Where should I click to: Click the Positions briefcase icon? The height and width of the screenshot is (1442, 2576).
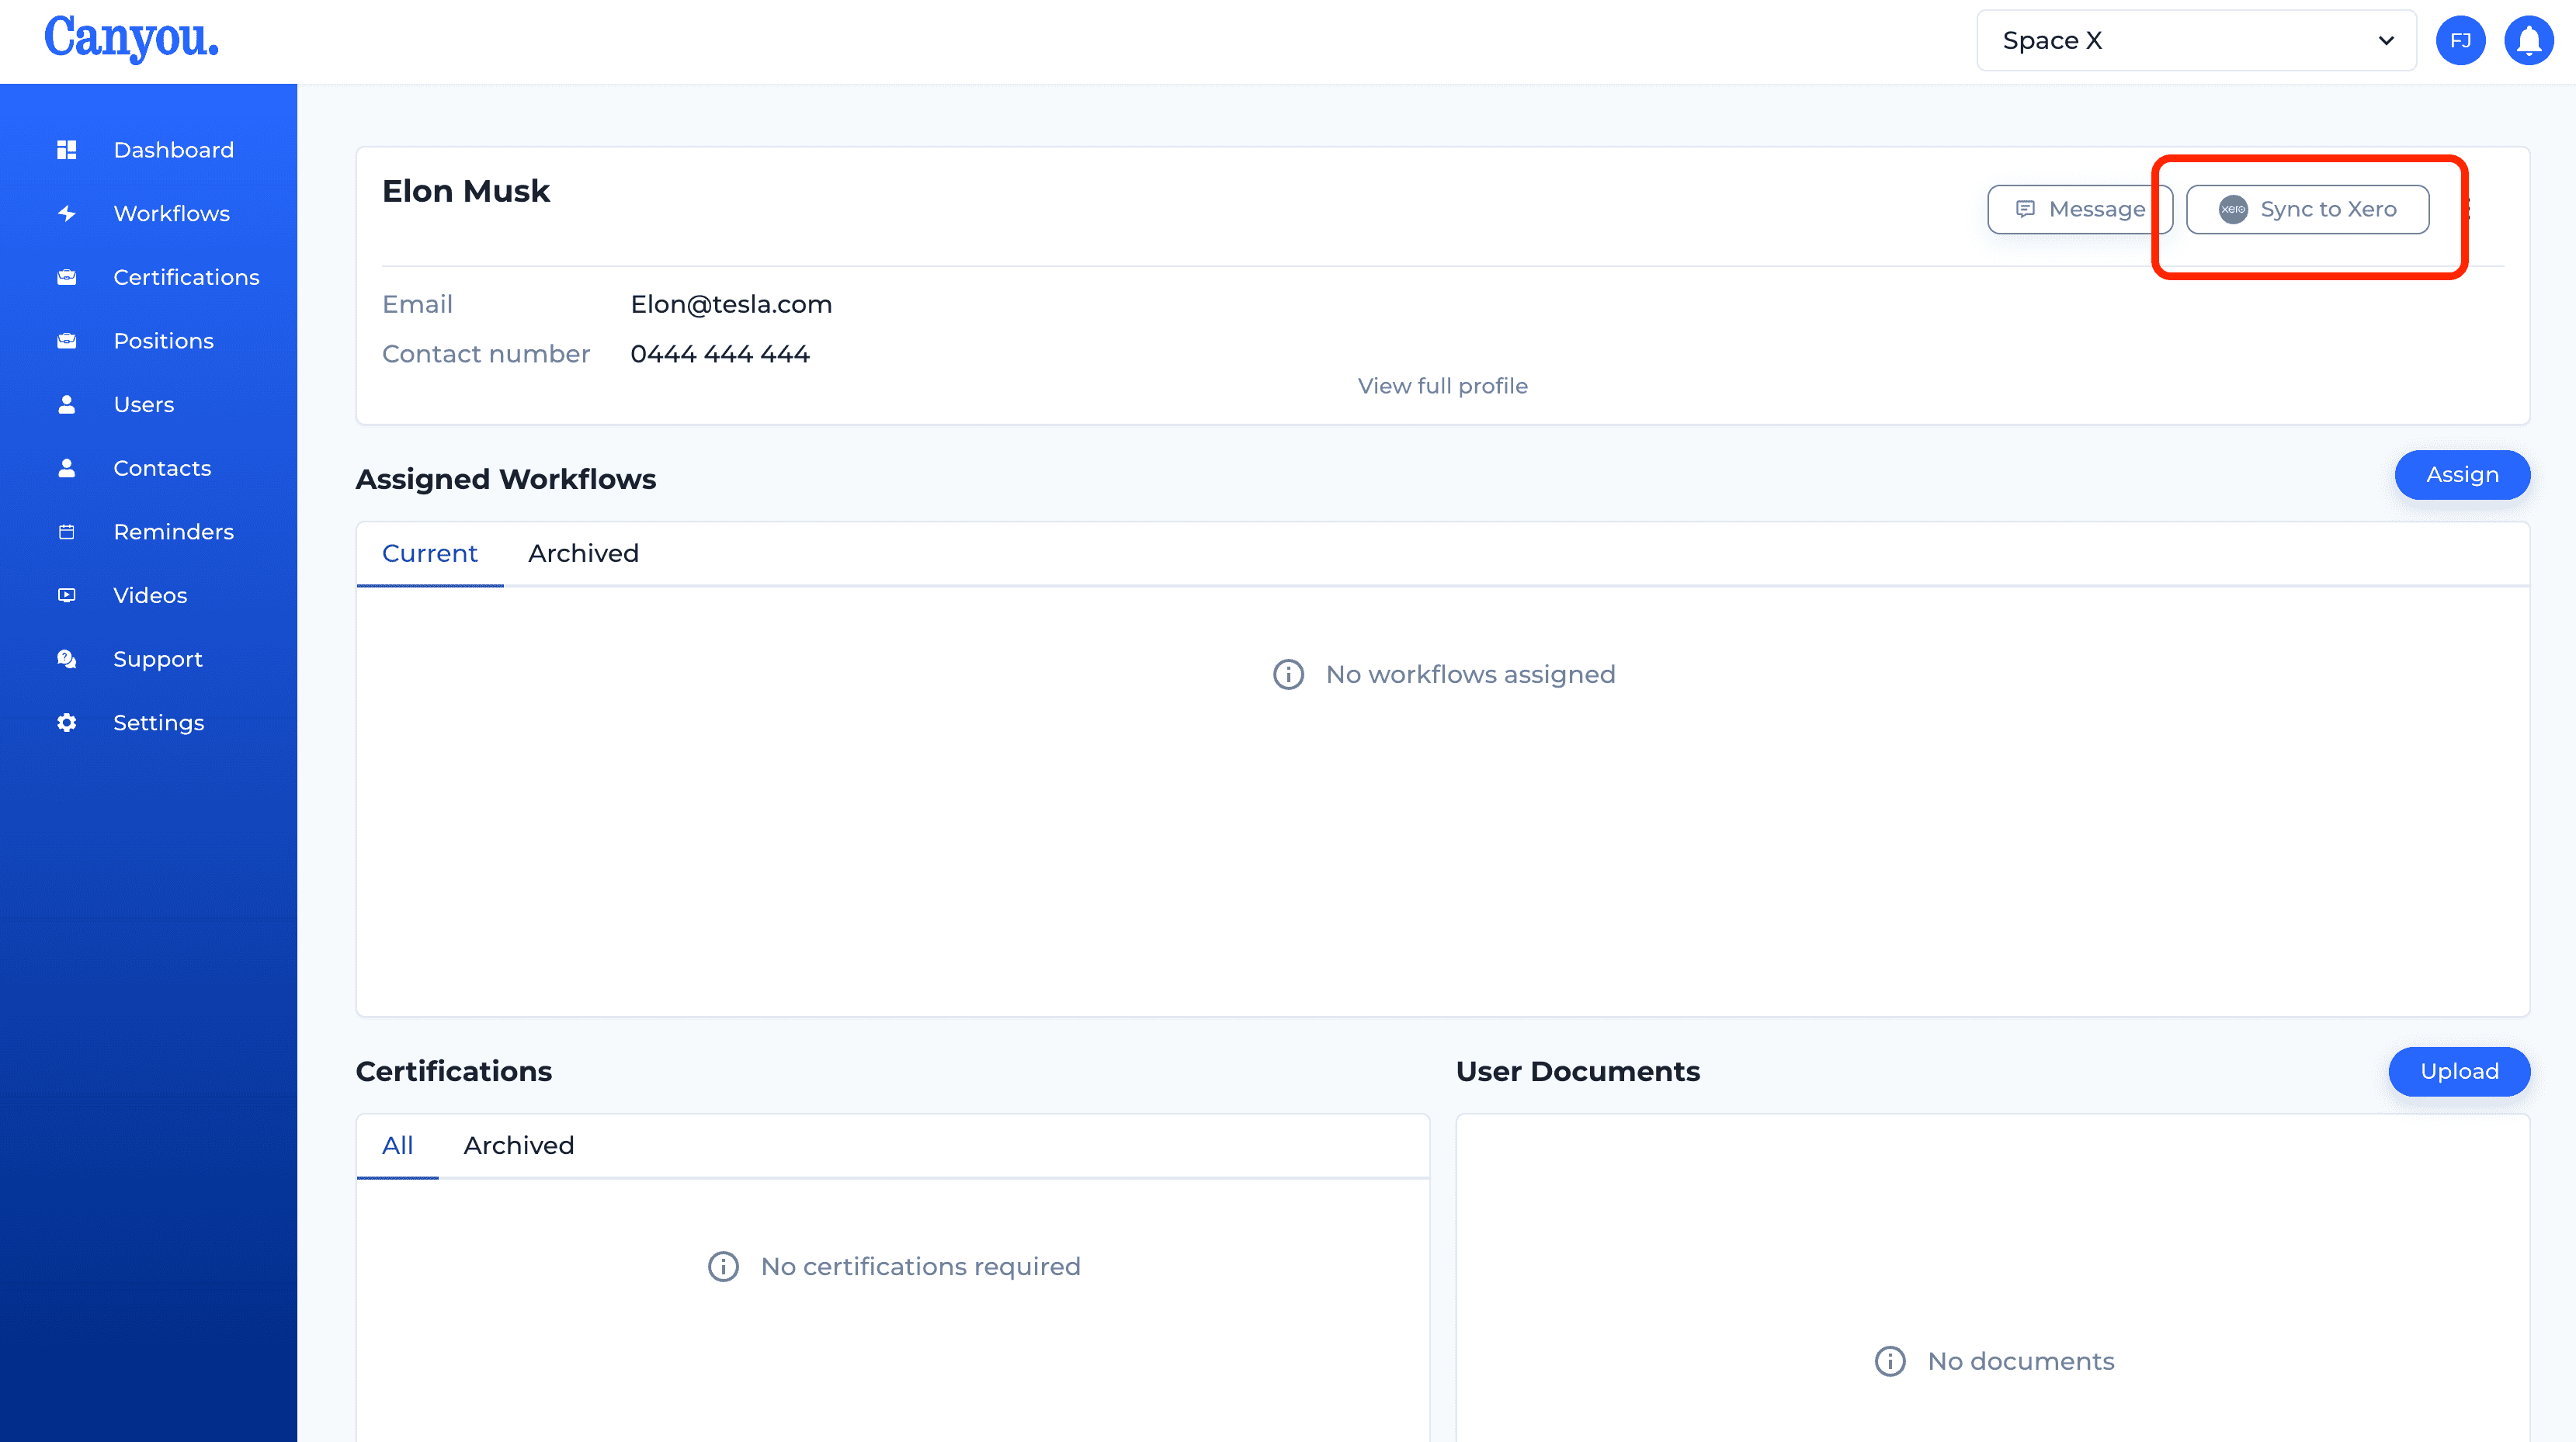click(x=67, y=341)
